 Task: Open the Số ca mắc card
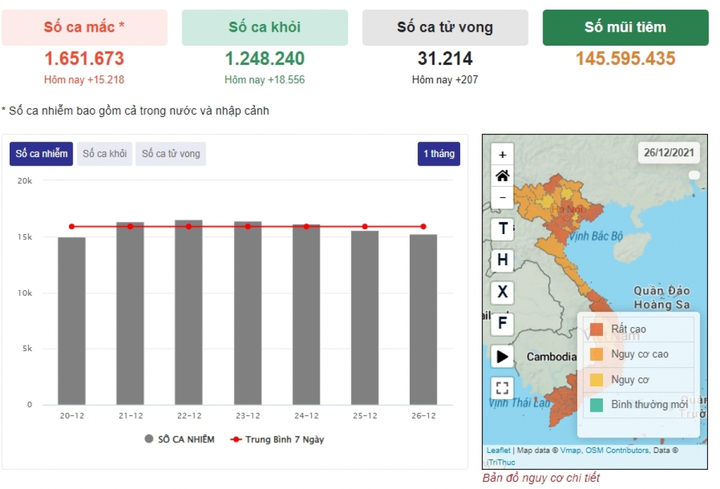point(84,28)
